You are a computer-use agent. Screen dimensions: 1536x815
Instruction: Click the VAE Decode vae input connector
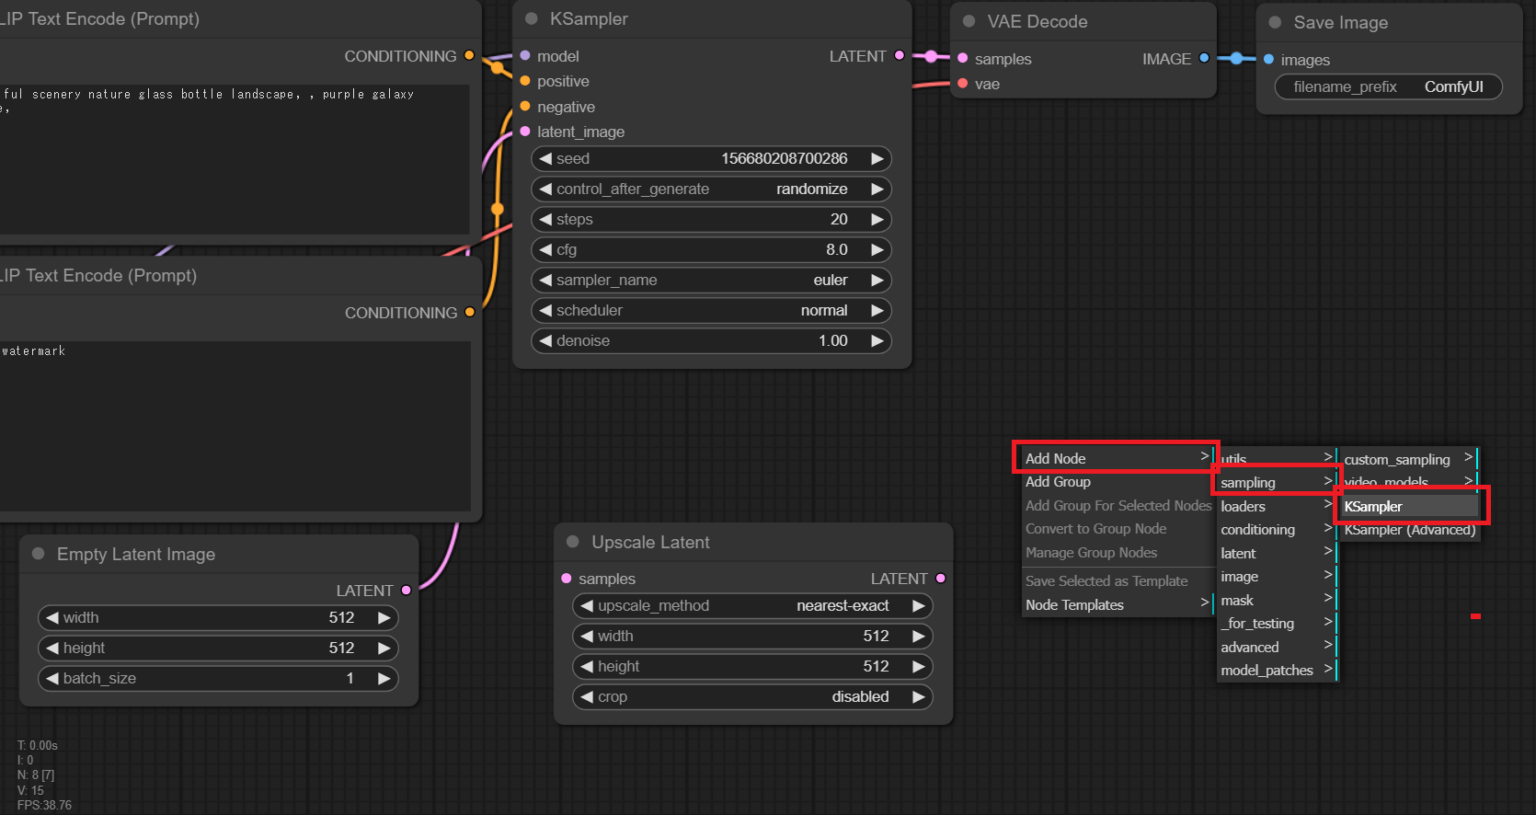point(963,84)
